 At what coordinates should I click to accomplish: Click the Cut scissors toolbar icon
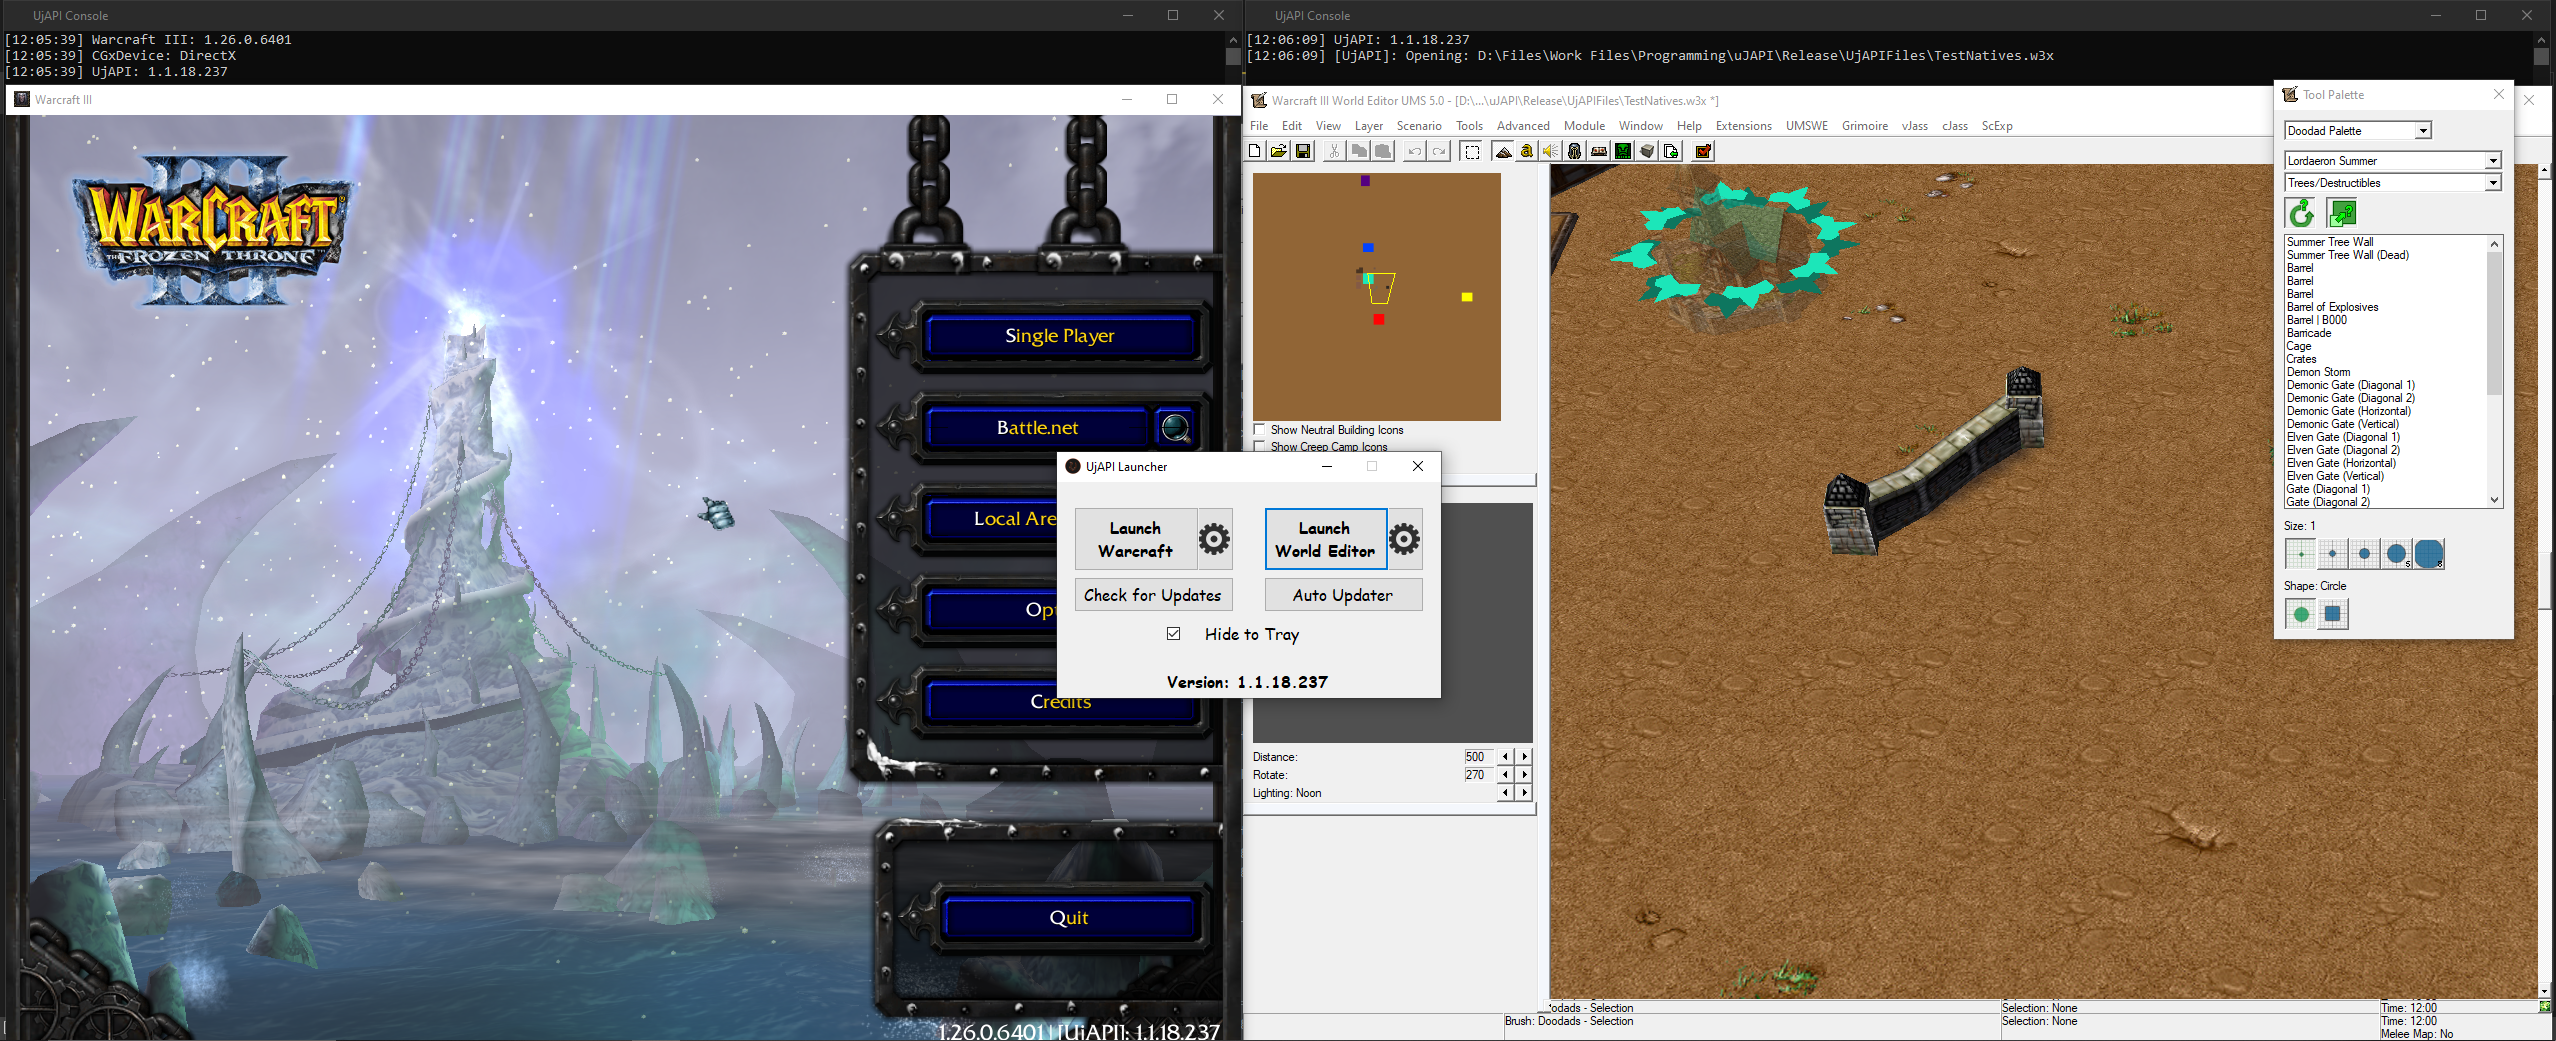pyautogui.click(x=1334, y=151)
